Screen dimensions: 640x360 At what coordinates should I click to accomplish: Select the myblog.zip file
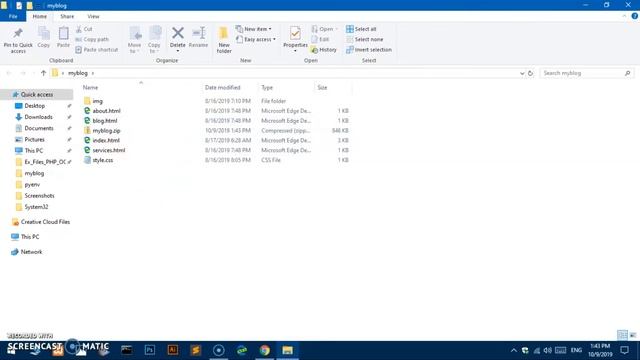point(102,130)
